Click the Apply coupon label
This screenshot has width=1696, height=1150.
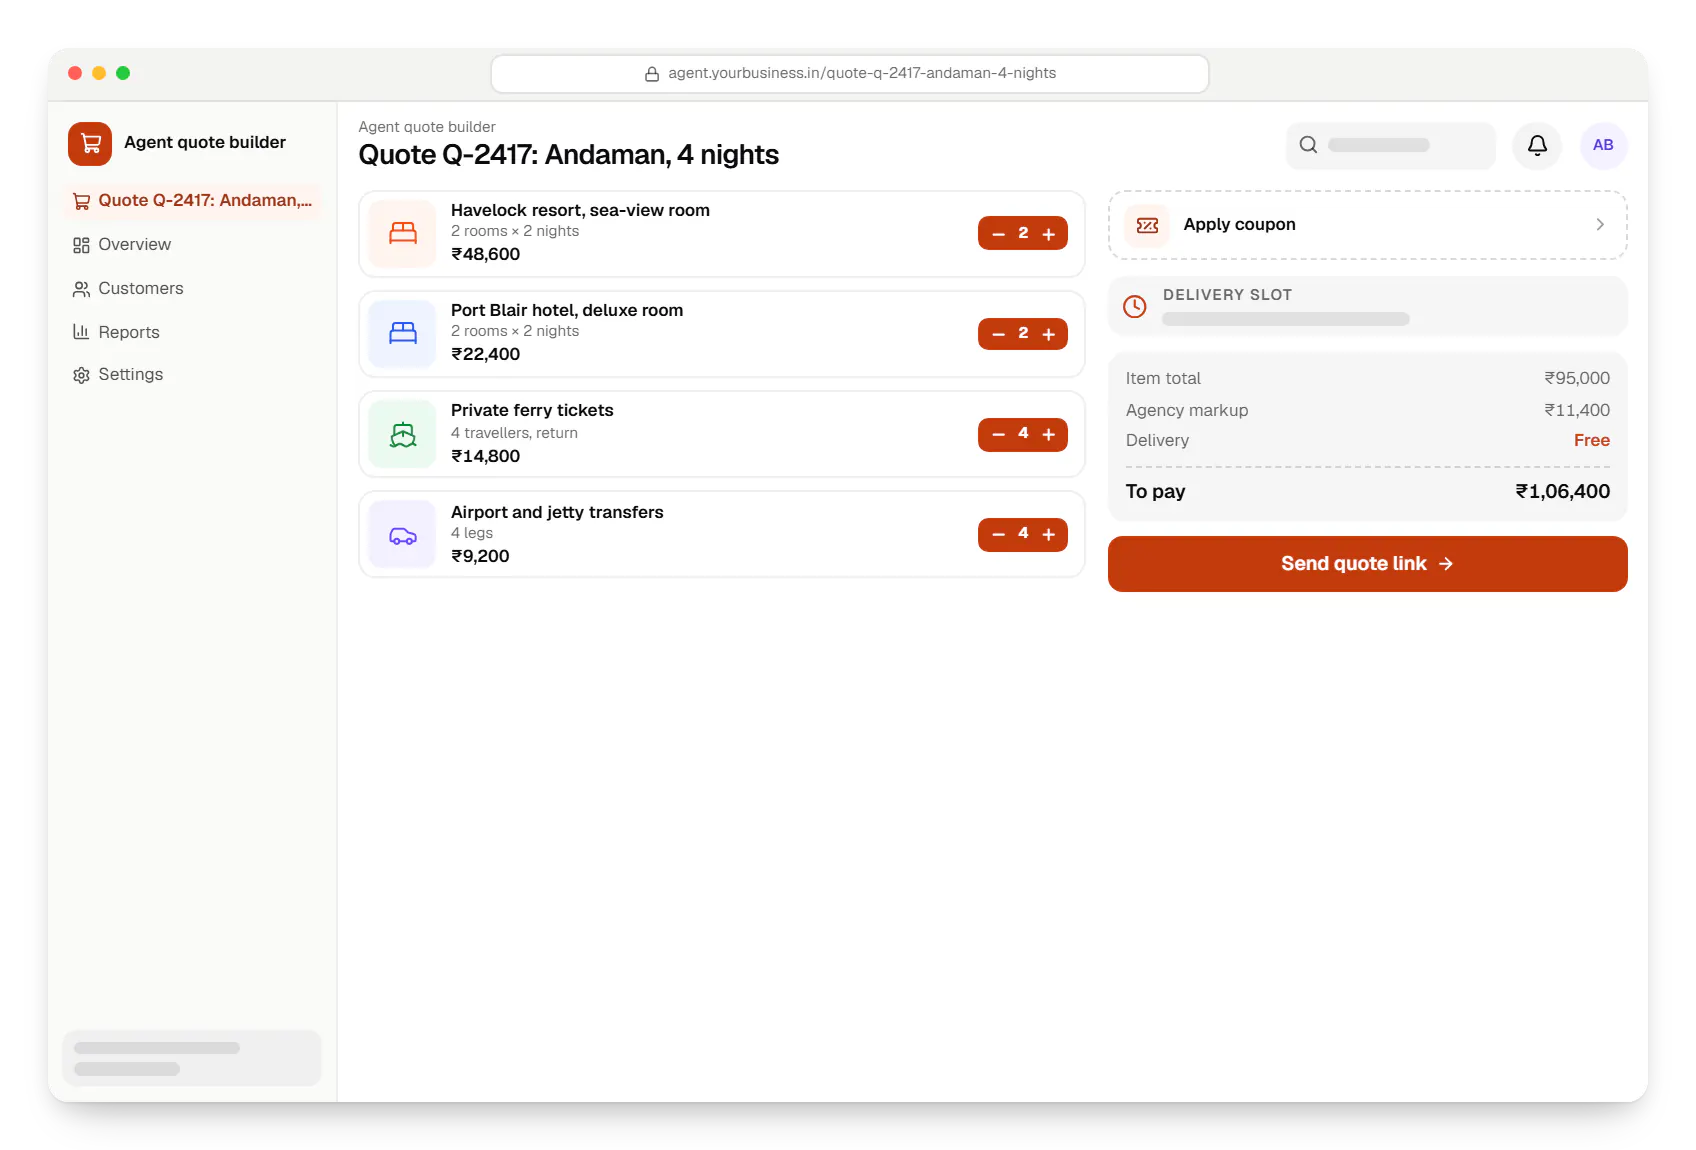tap(1239, 225)
